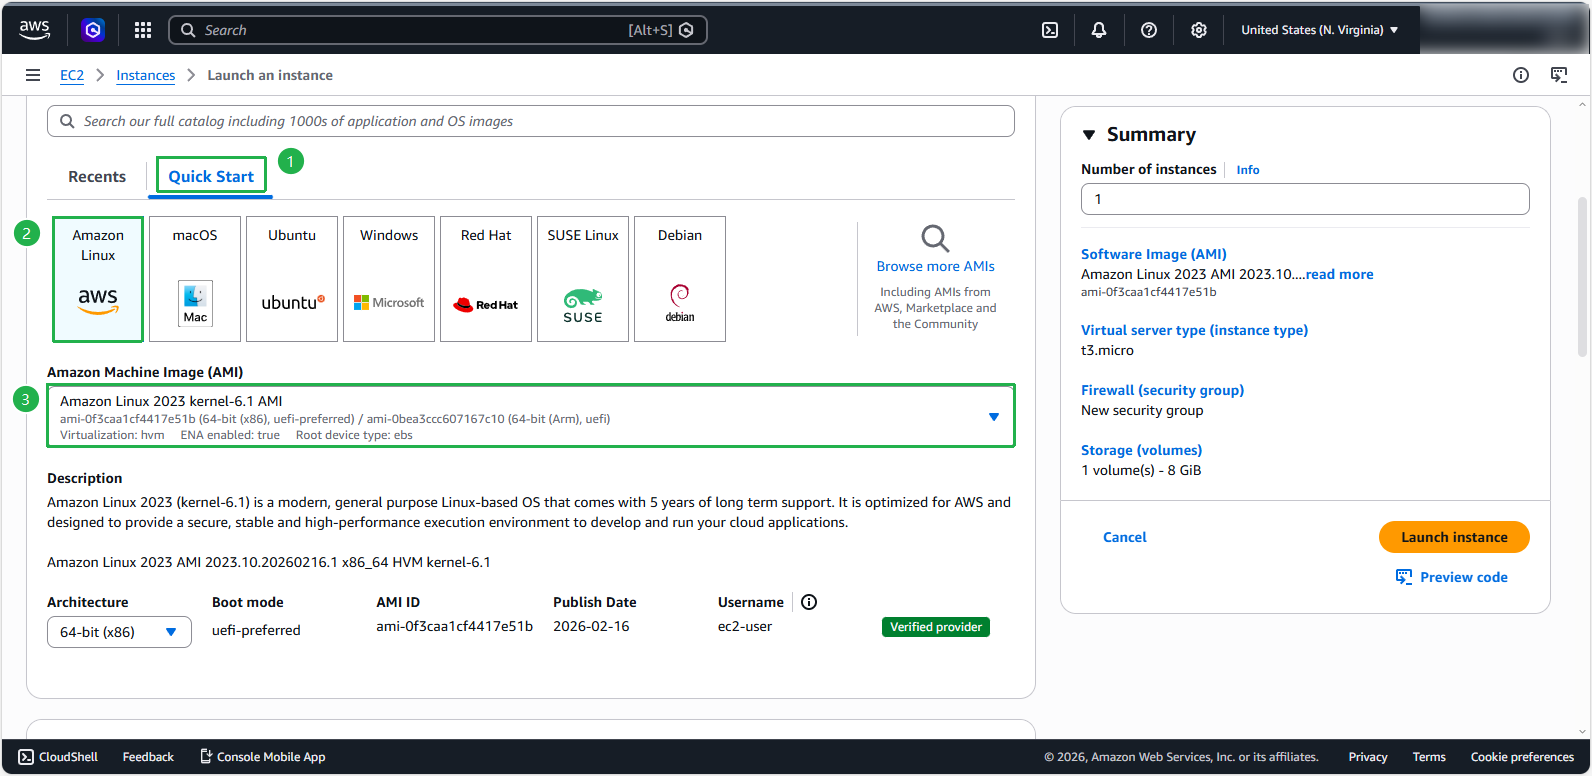Open the tutorials panel icon beside breadcrumbs

coord(1559,75)
